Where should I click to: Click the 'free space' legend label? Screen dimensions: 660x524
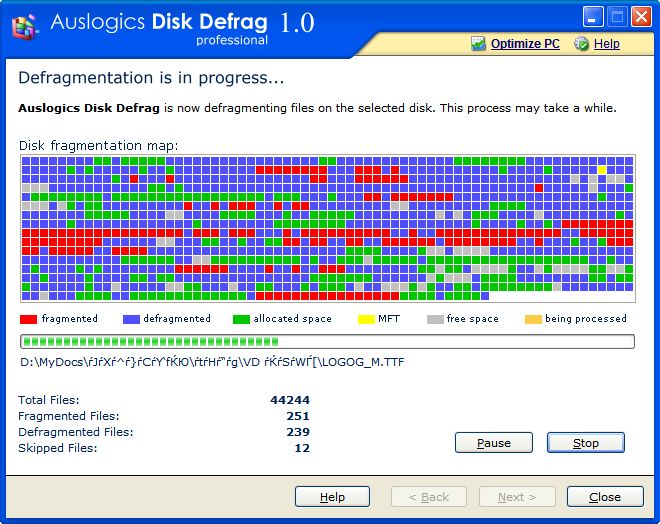point(473,319)
